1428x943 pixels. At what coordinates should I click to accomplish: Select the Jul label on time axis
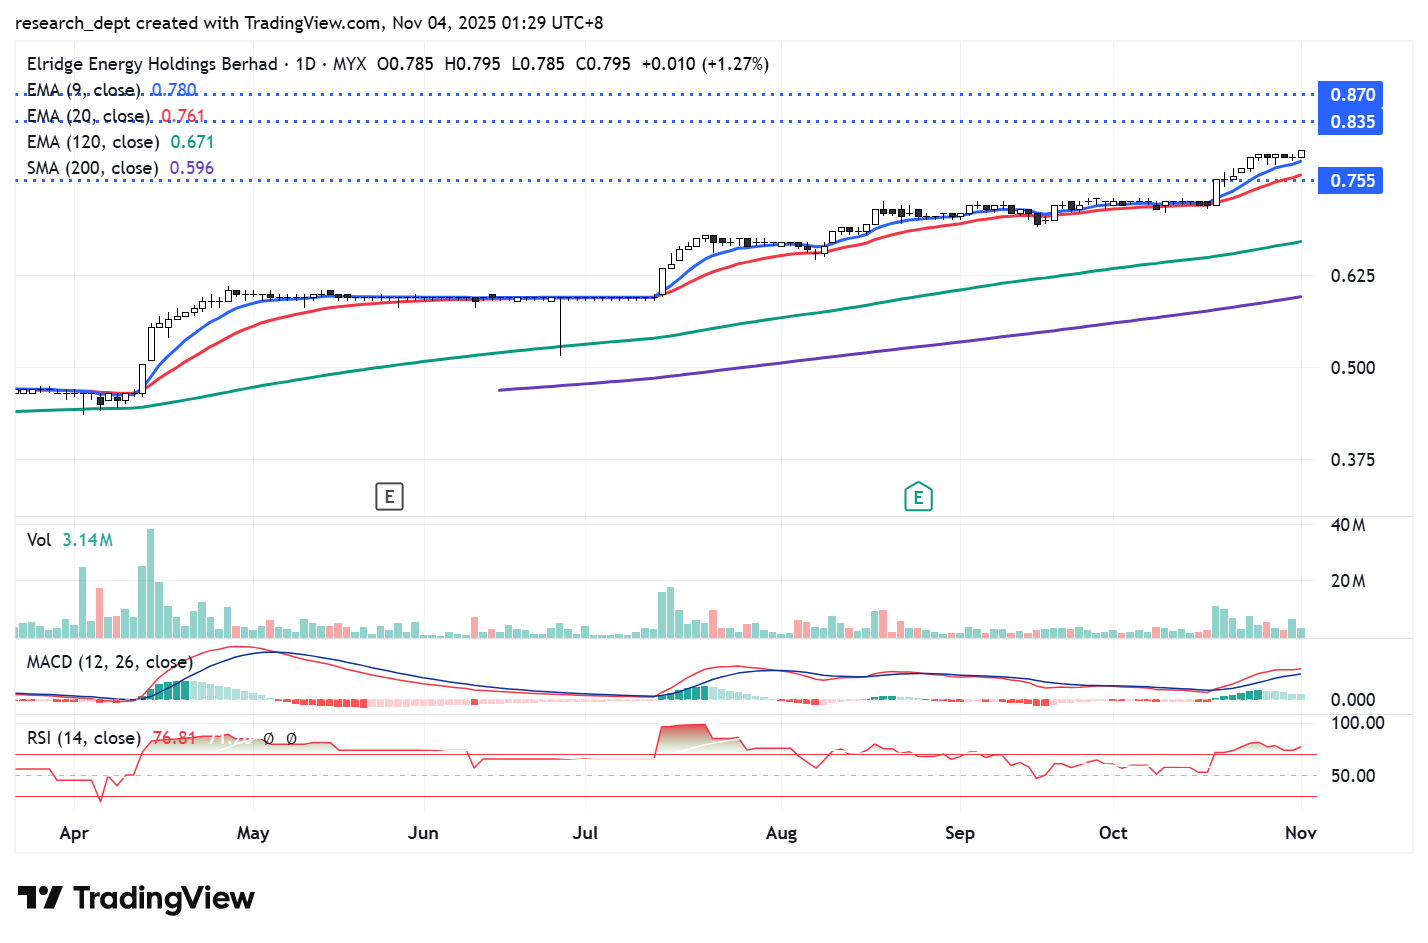pyautogui.click(x=585, y=833)
